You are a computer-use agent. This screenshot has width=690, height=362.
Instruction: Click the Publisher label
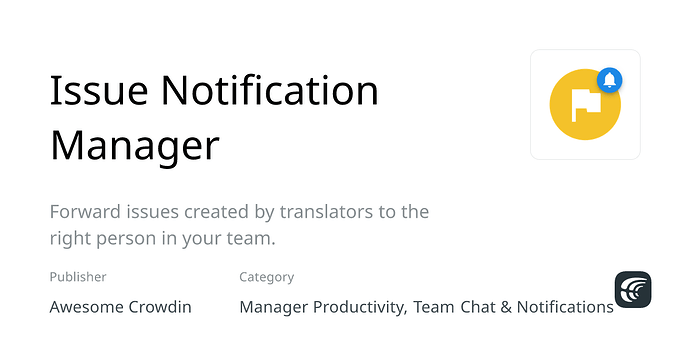coord(78,277)
